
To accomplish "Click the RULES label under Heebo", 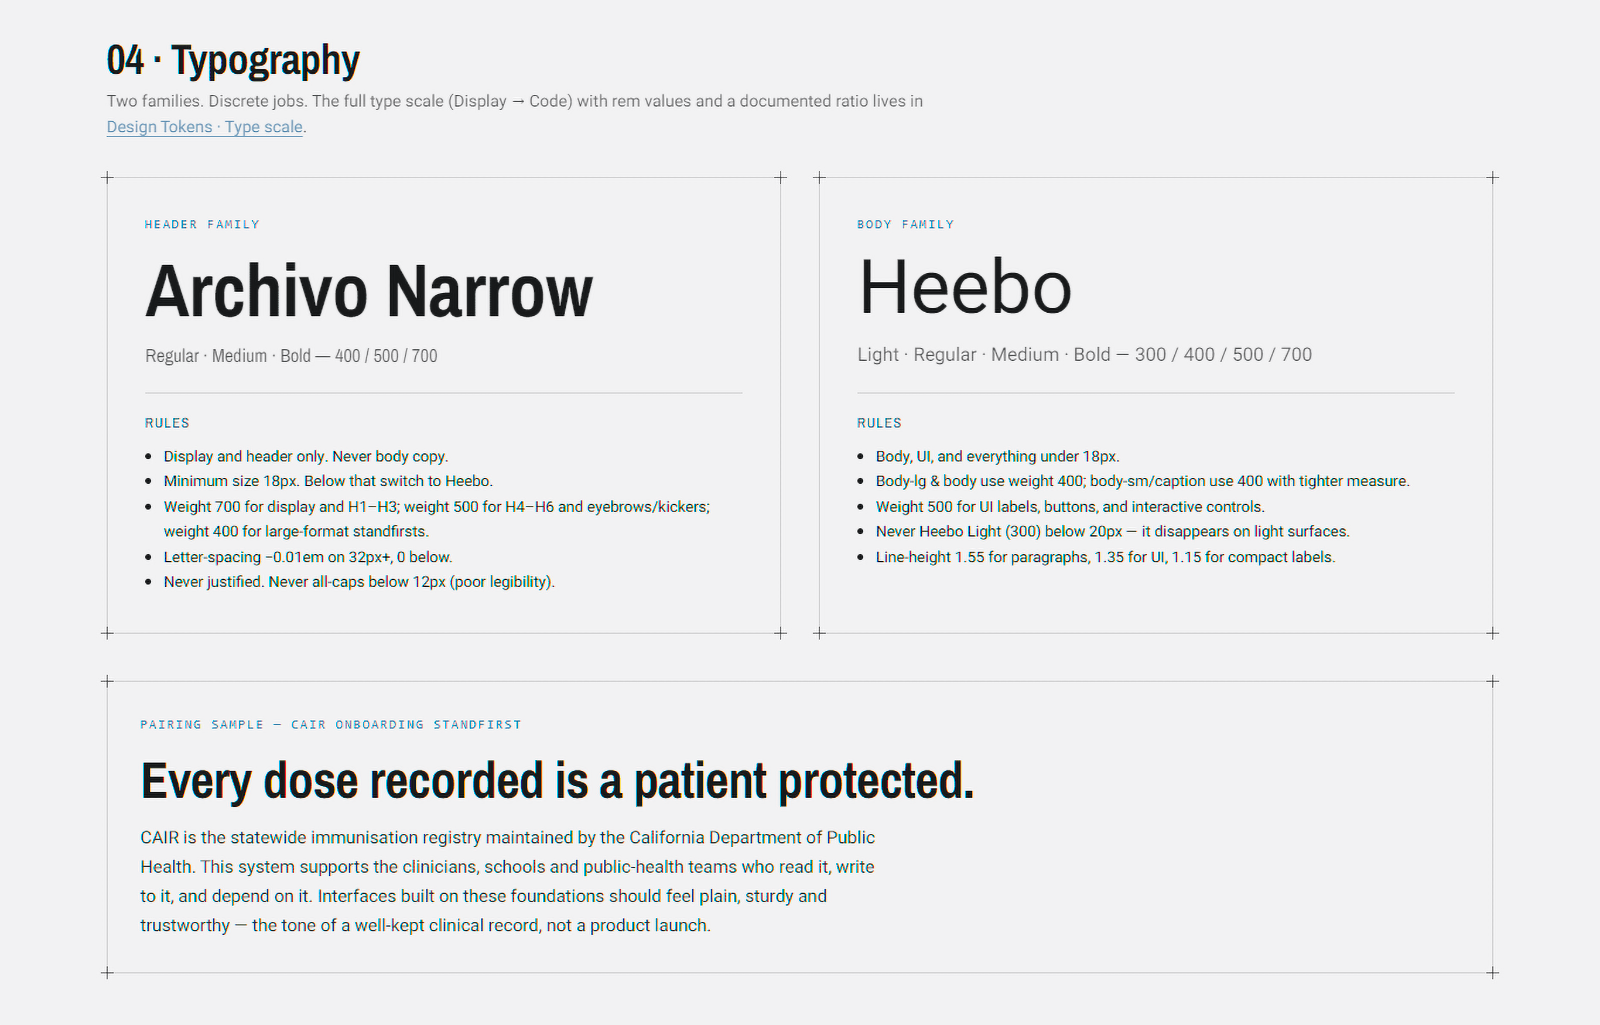I will pyautogui.click(x=879, y=423).
